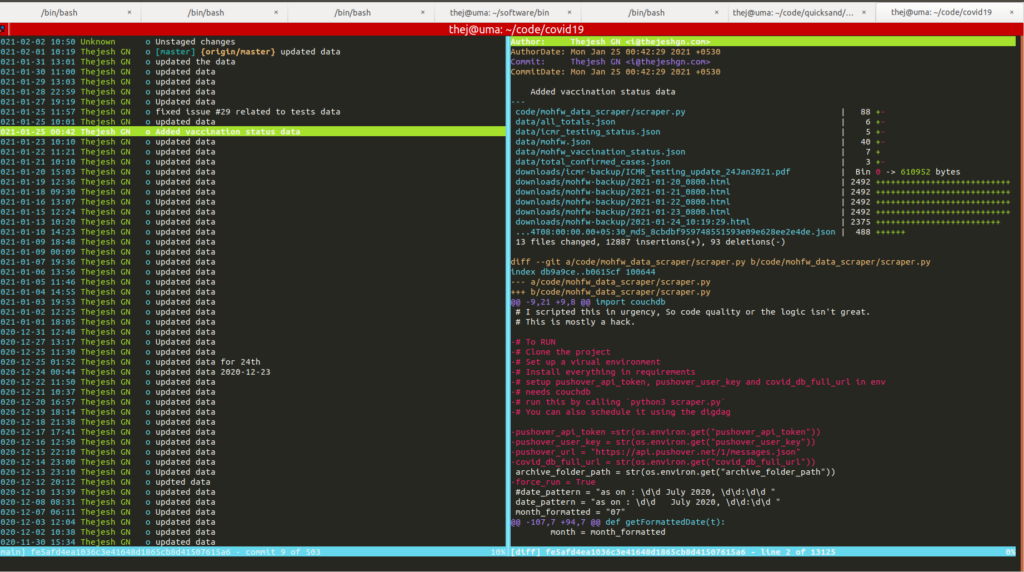Image resolution: width=1024 pixels, height=572 pixels.
Task: Click the {origin/master} remote label
Action: coord(238,52)
